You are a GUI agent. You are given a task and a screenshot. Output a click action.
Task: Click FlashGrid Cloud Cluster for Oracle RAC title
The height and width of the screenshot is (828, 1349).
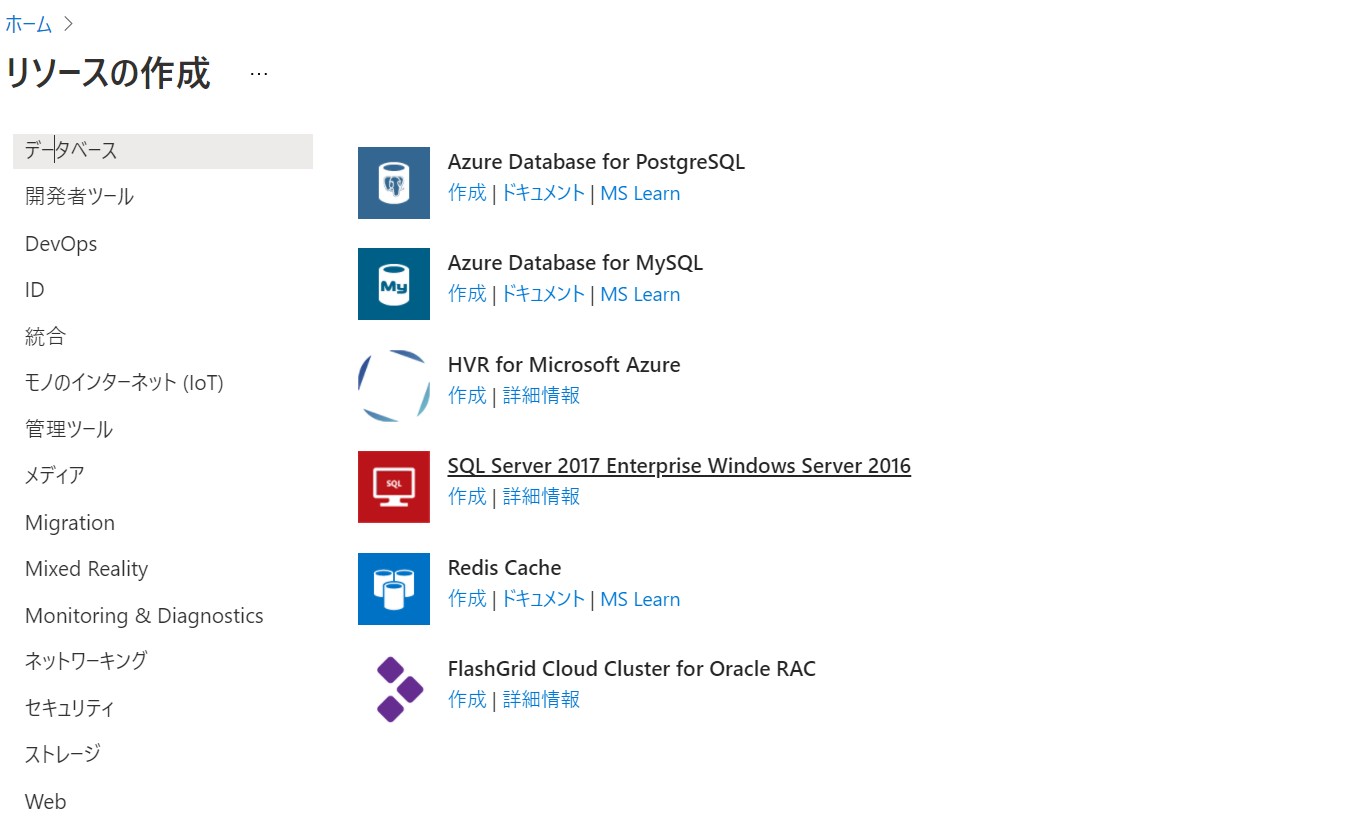632,669
